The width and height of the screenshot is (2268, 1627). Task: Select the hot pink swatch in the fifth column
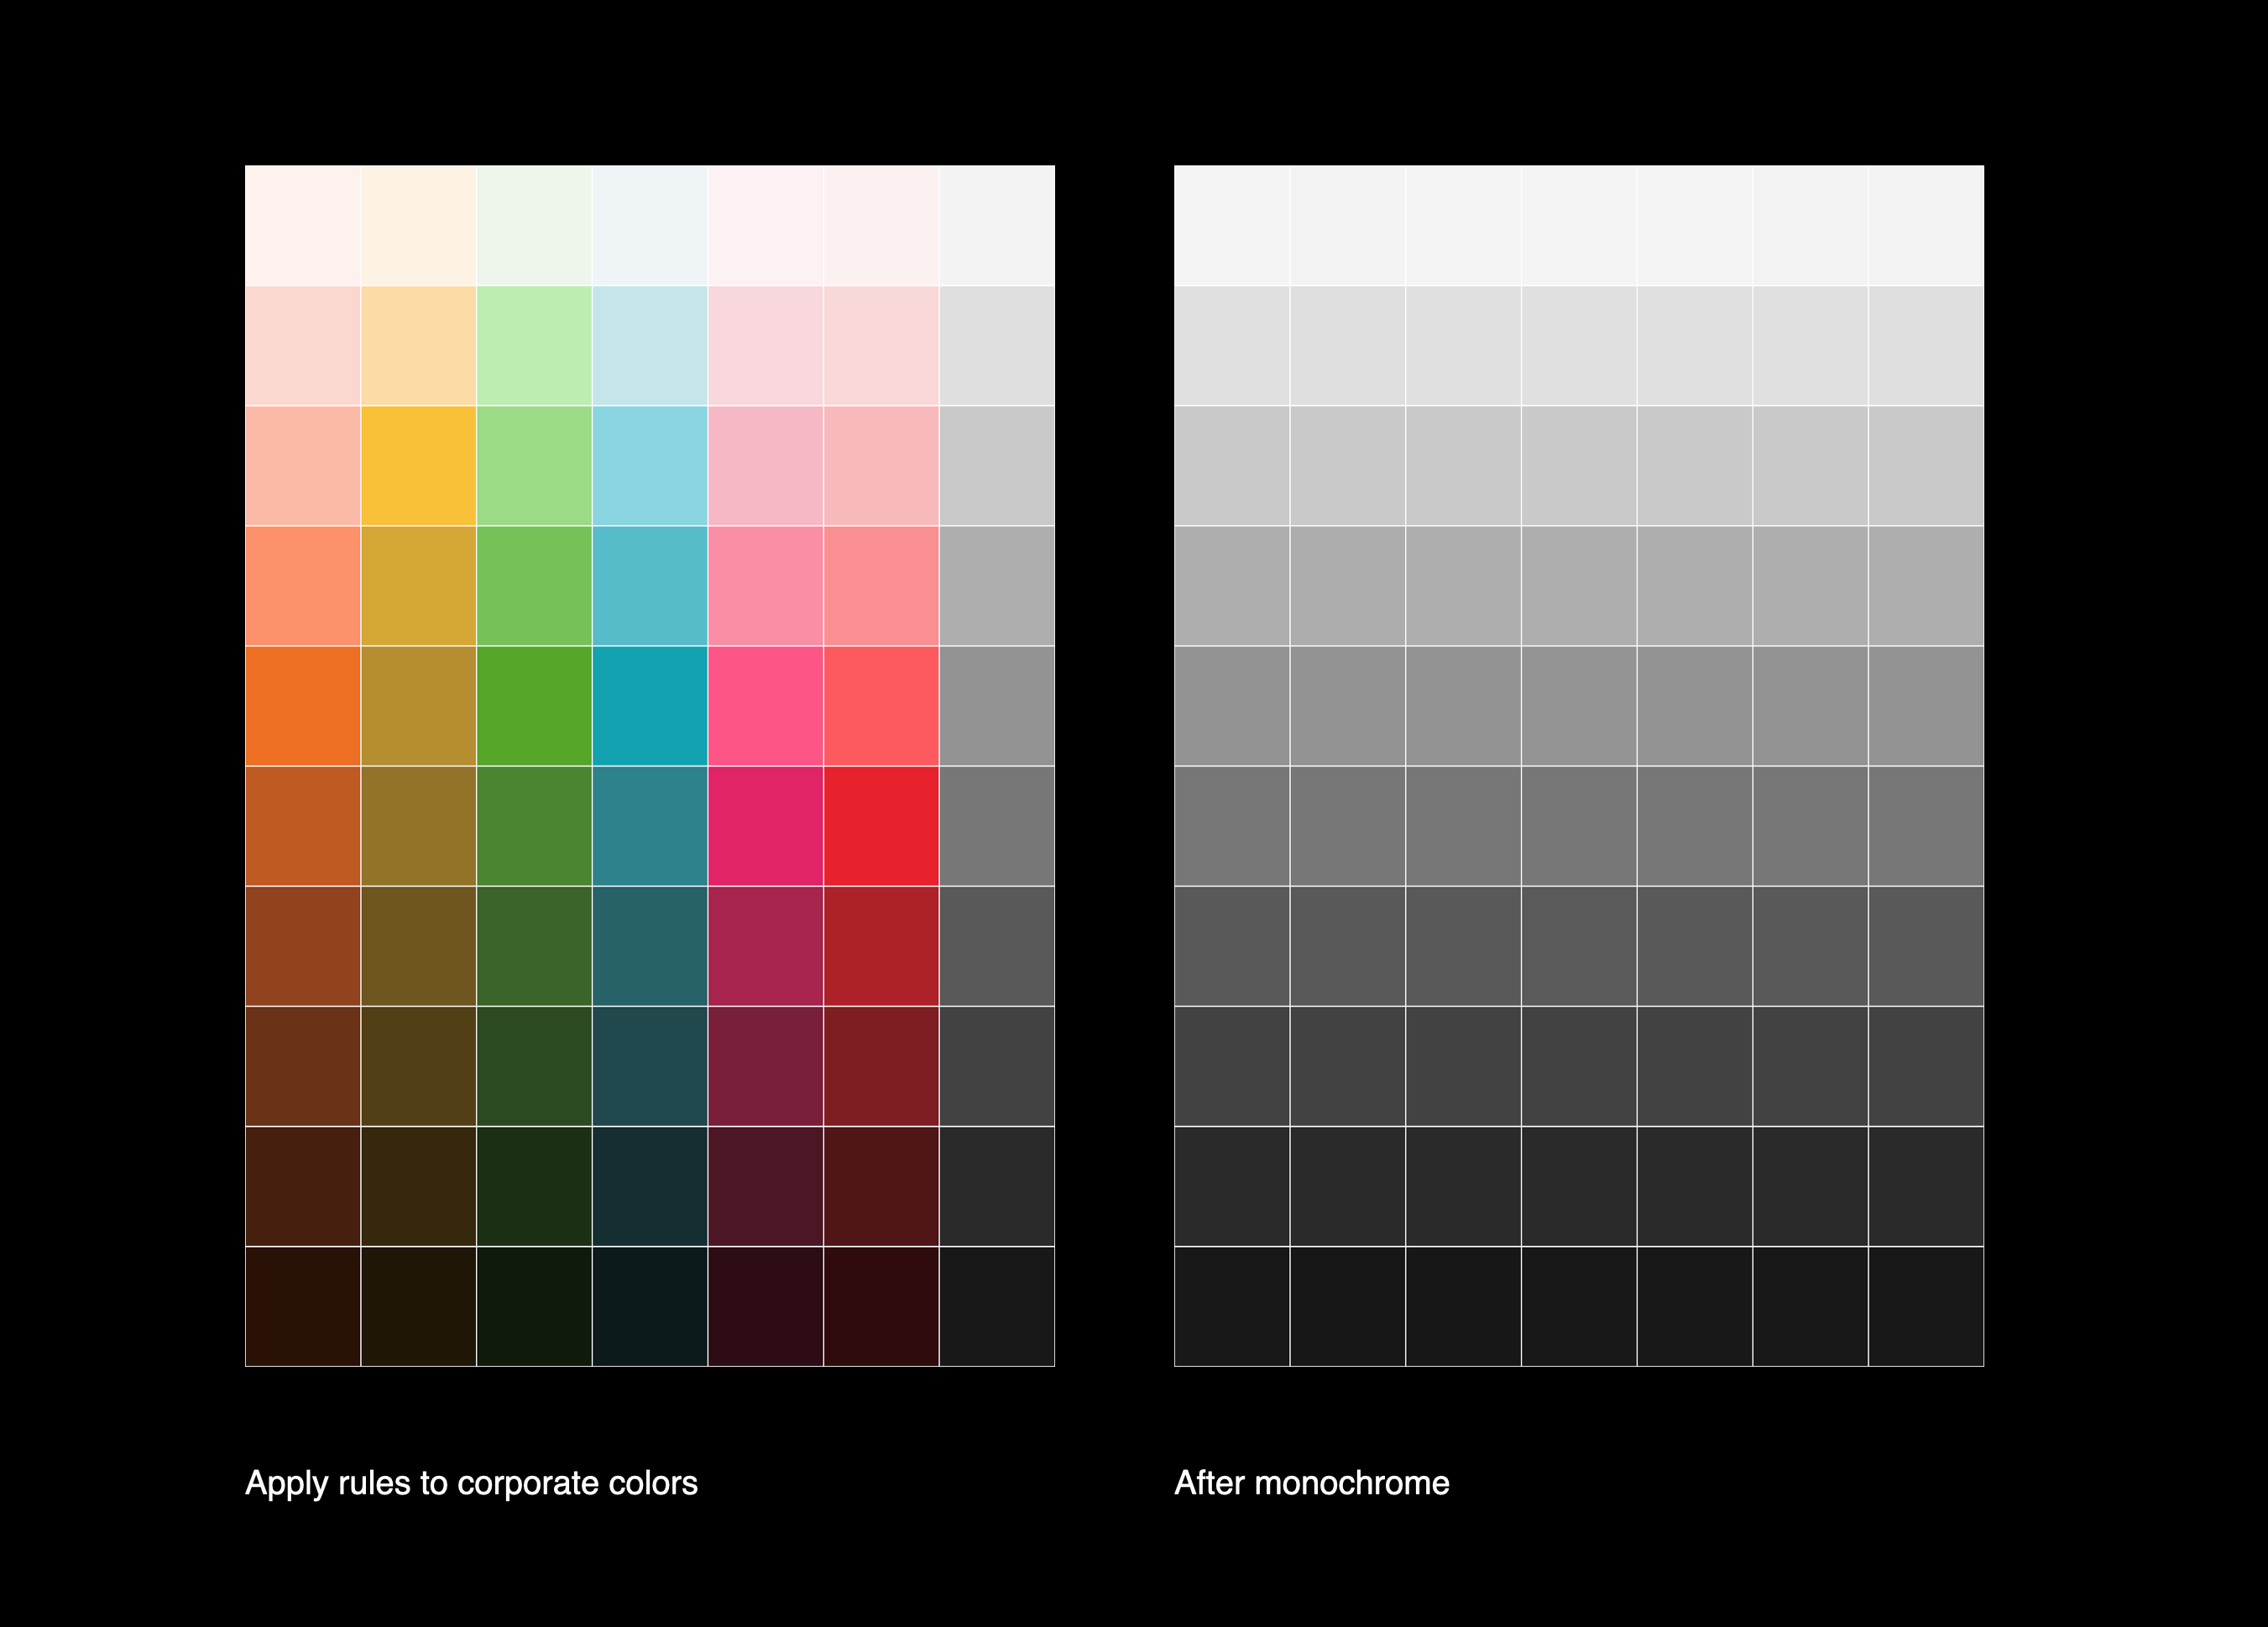click(765, 706)
